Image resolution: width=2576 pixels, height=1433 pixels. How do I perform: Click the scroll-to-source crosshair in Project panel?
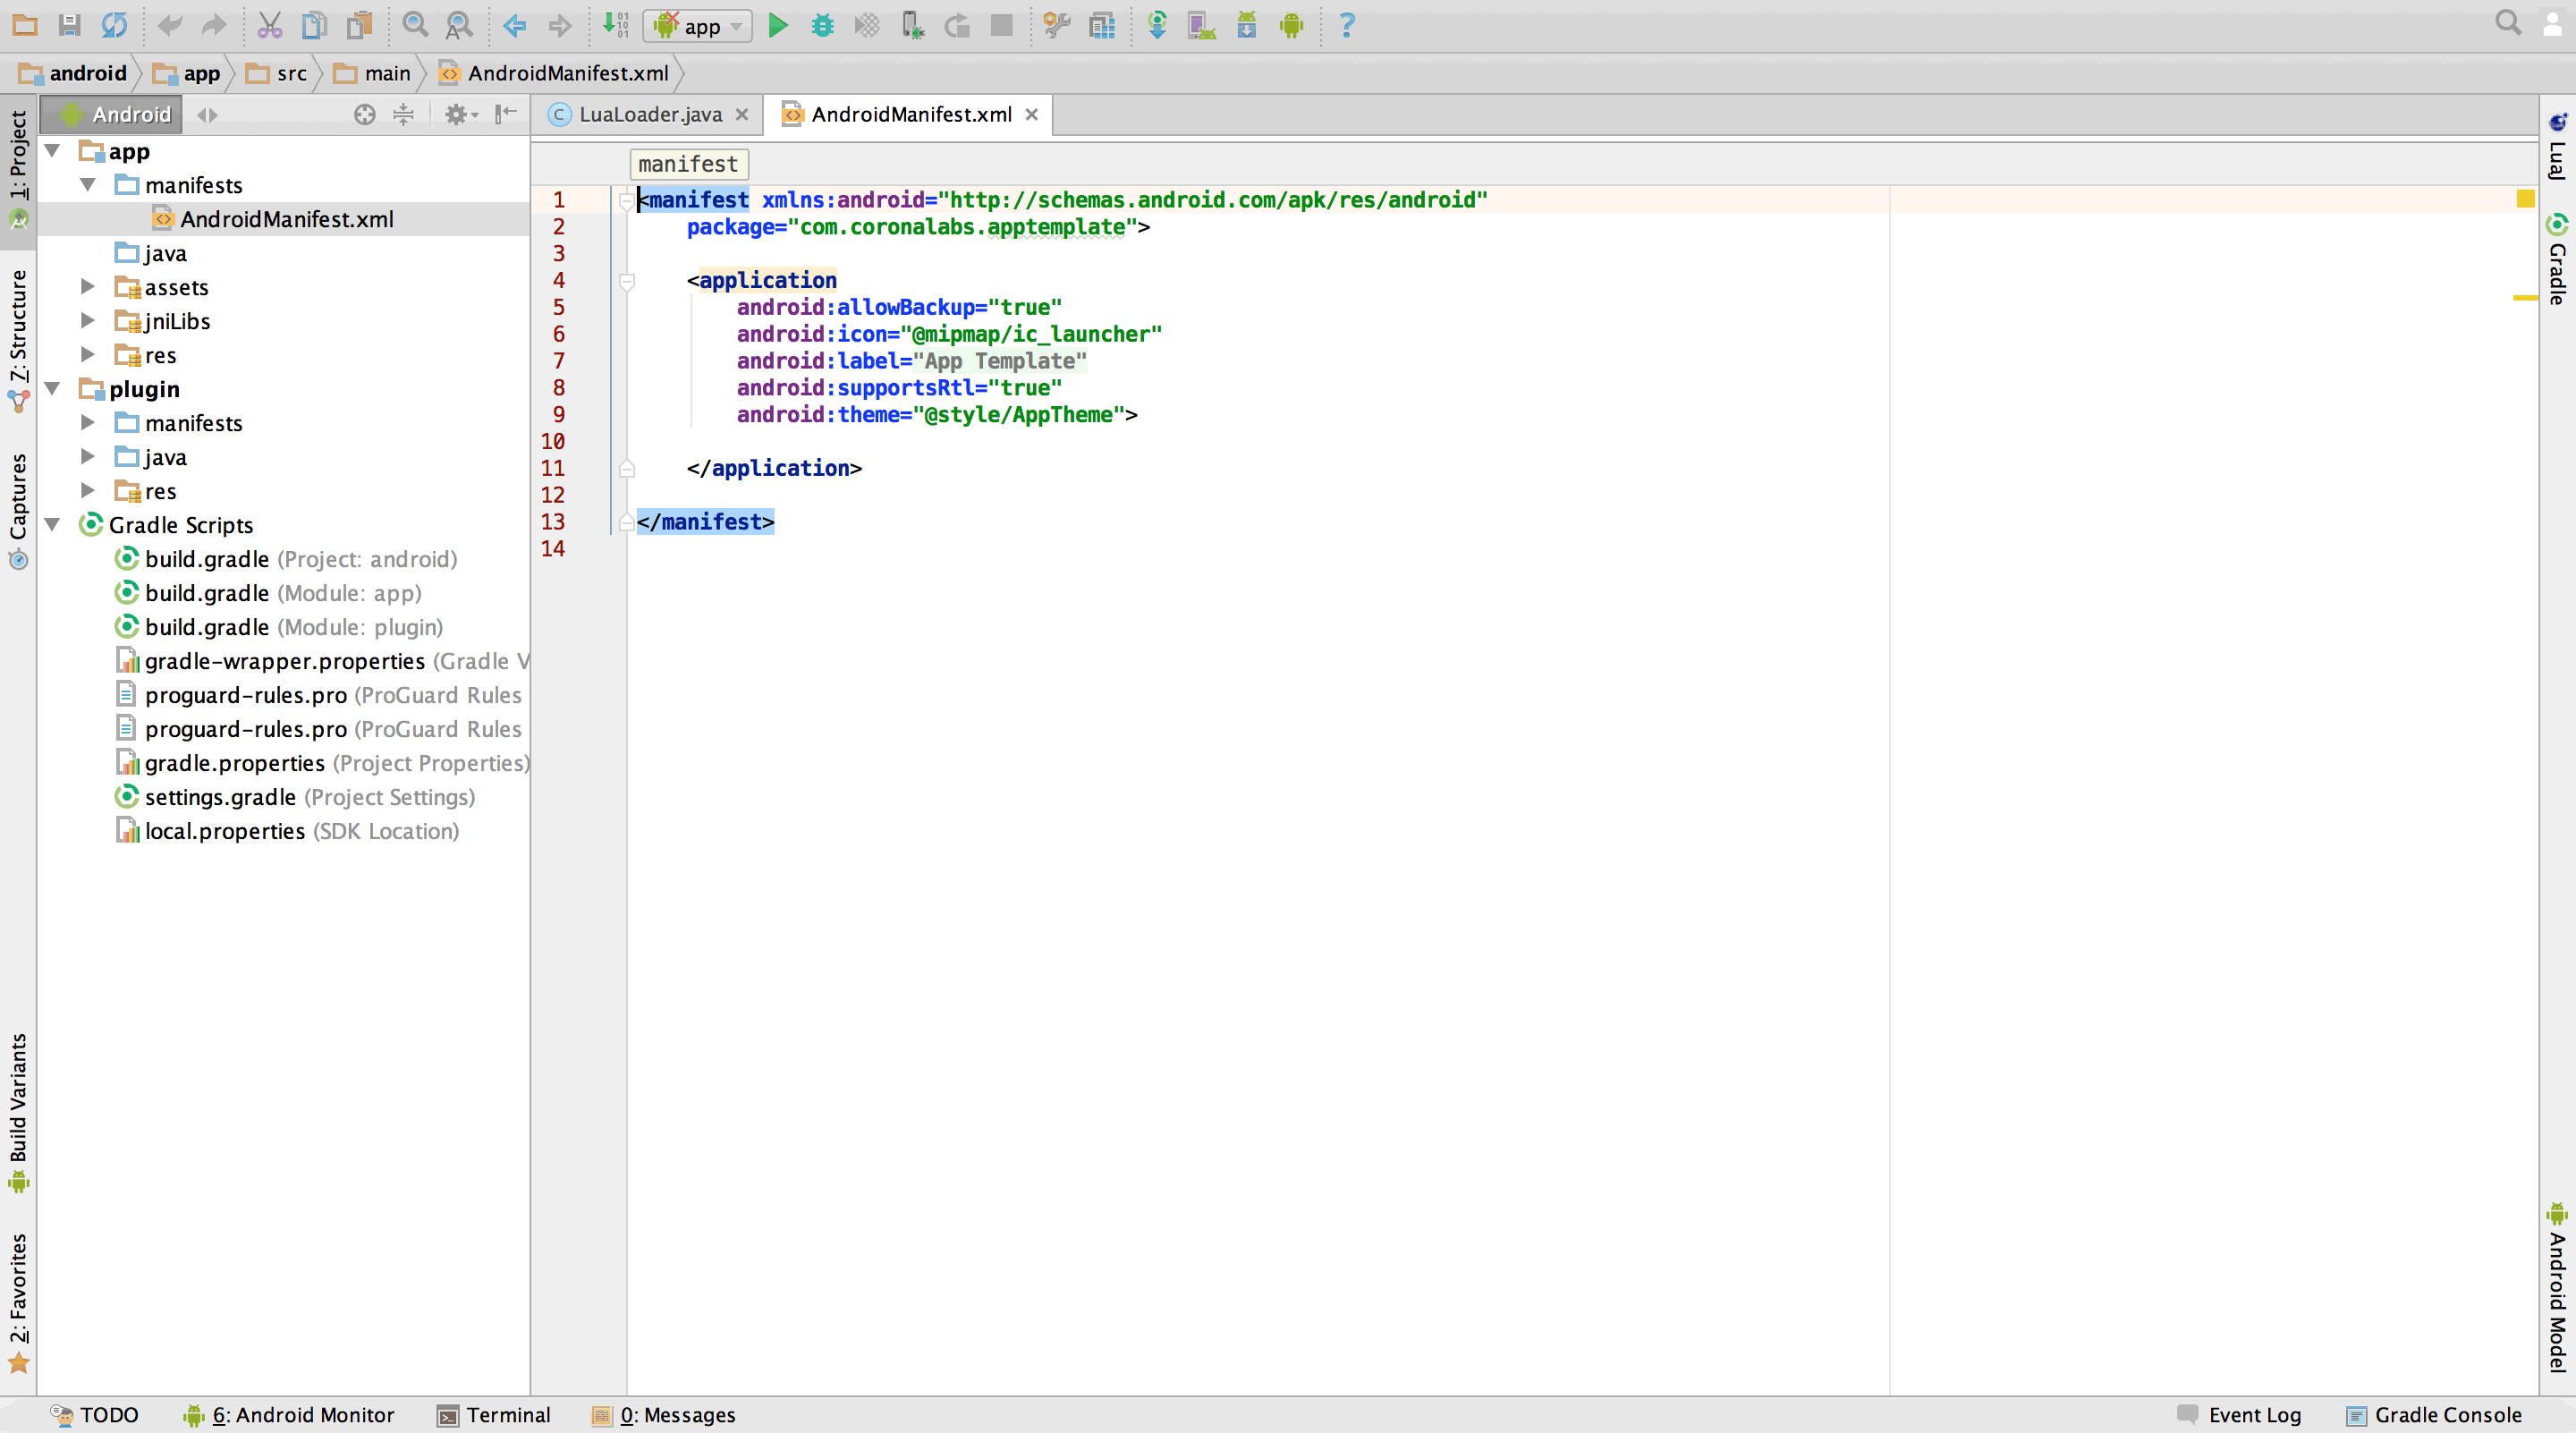(364, 114)
